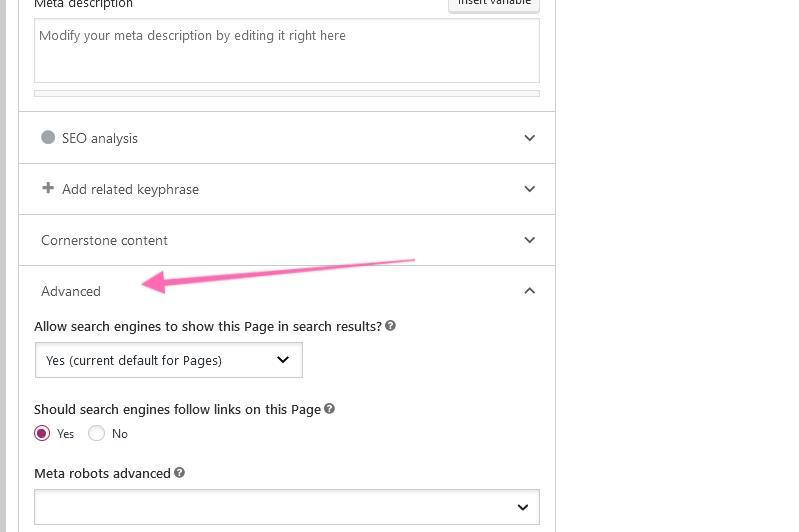Click the meta description length progress bar

(x=286, y=94)
